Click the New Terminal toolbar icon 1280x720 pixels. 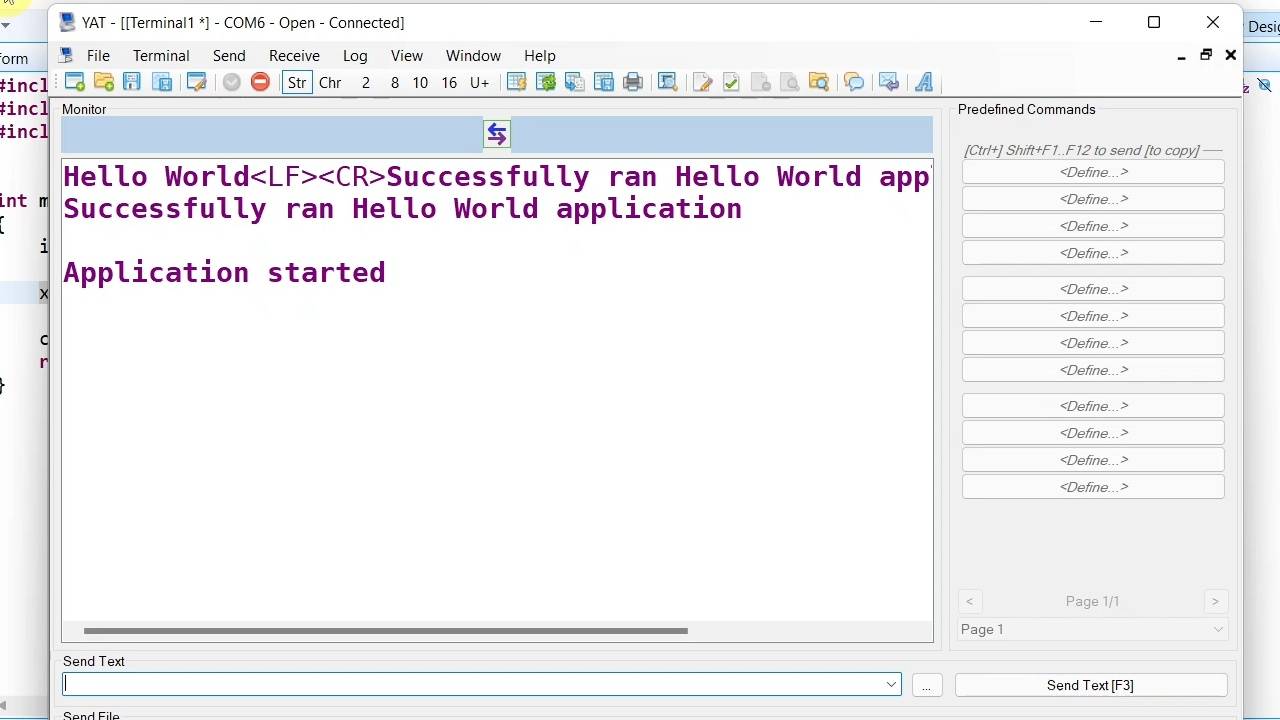(x=75, y=82)
